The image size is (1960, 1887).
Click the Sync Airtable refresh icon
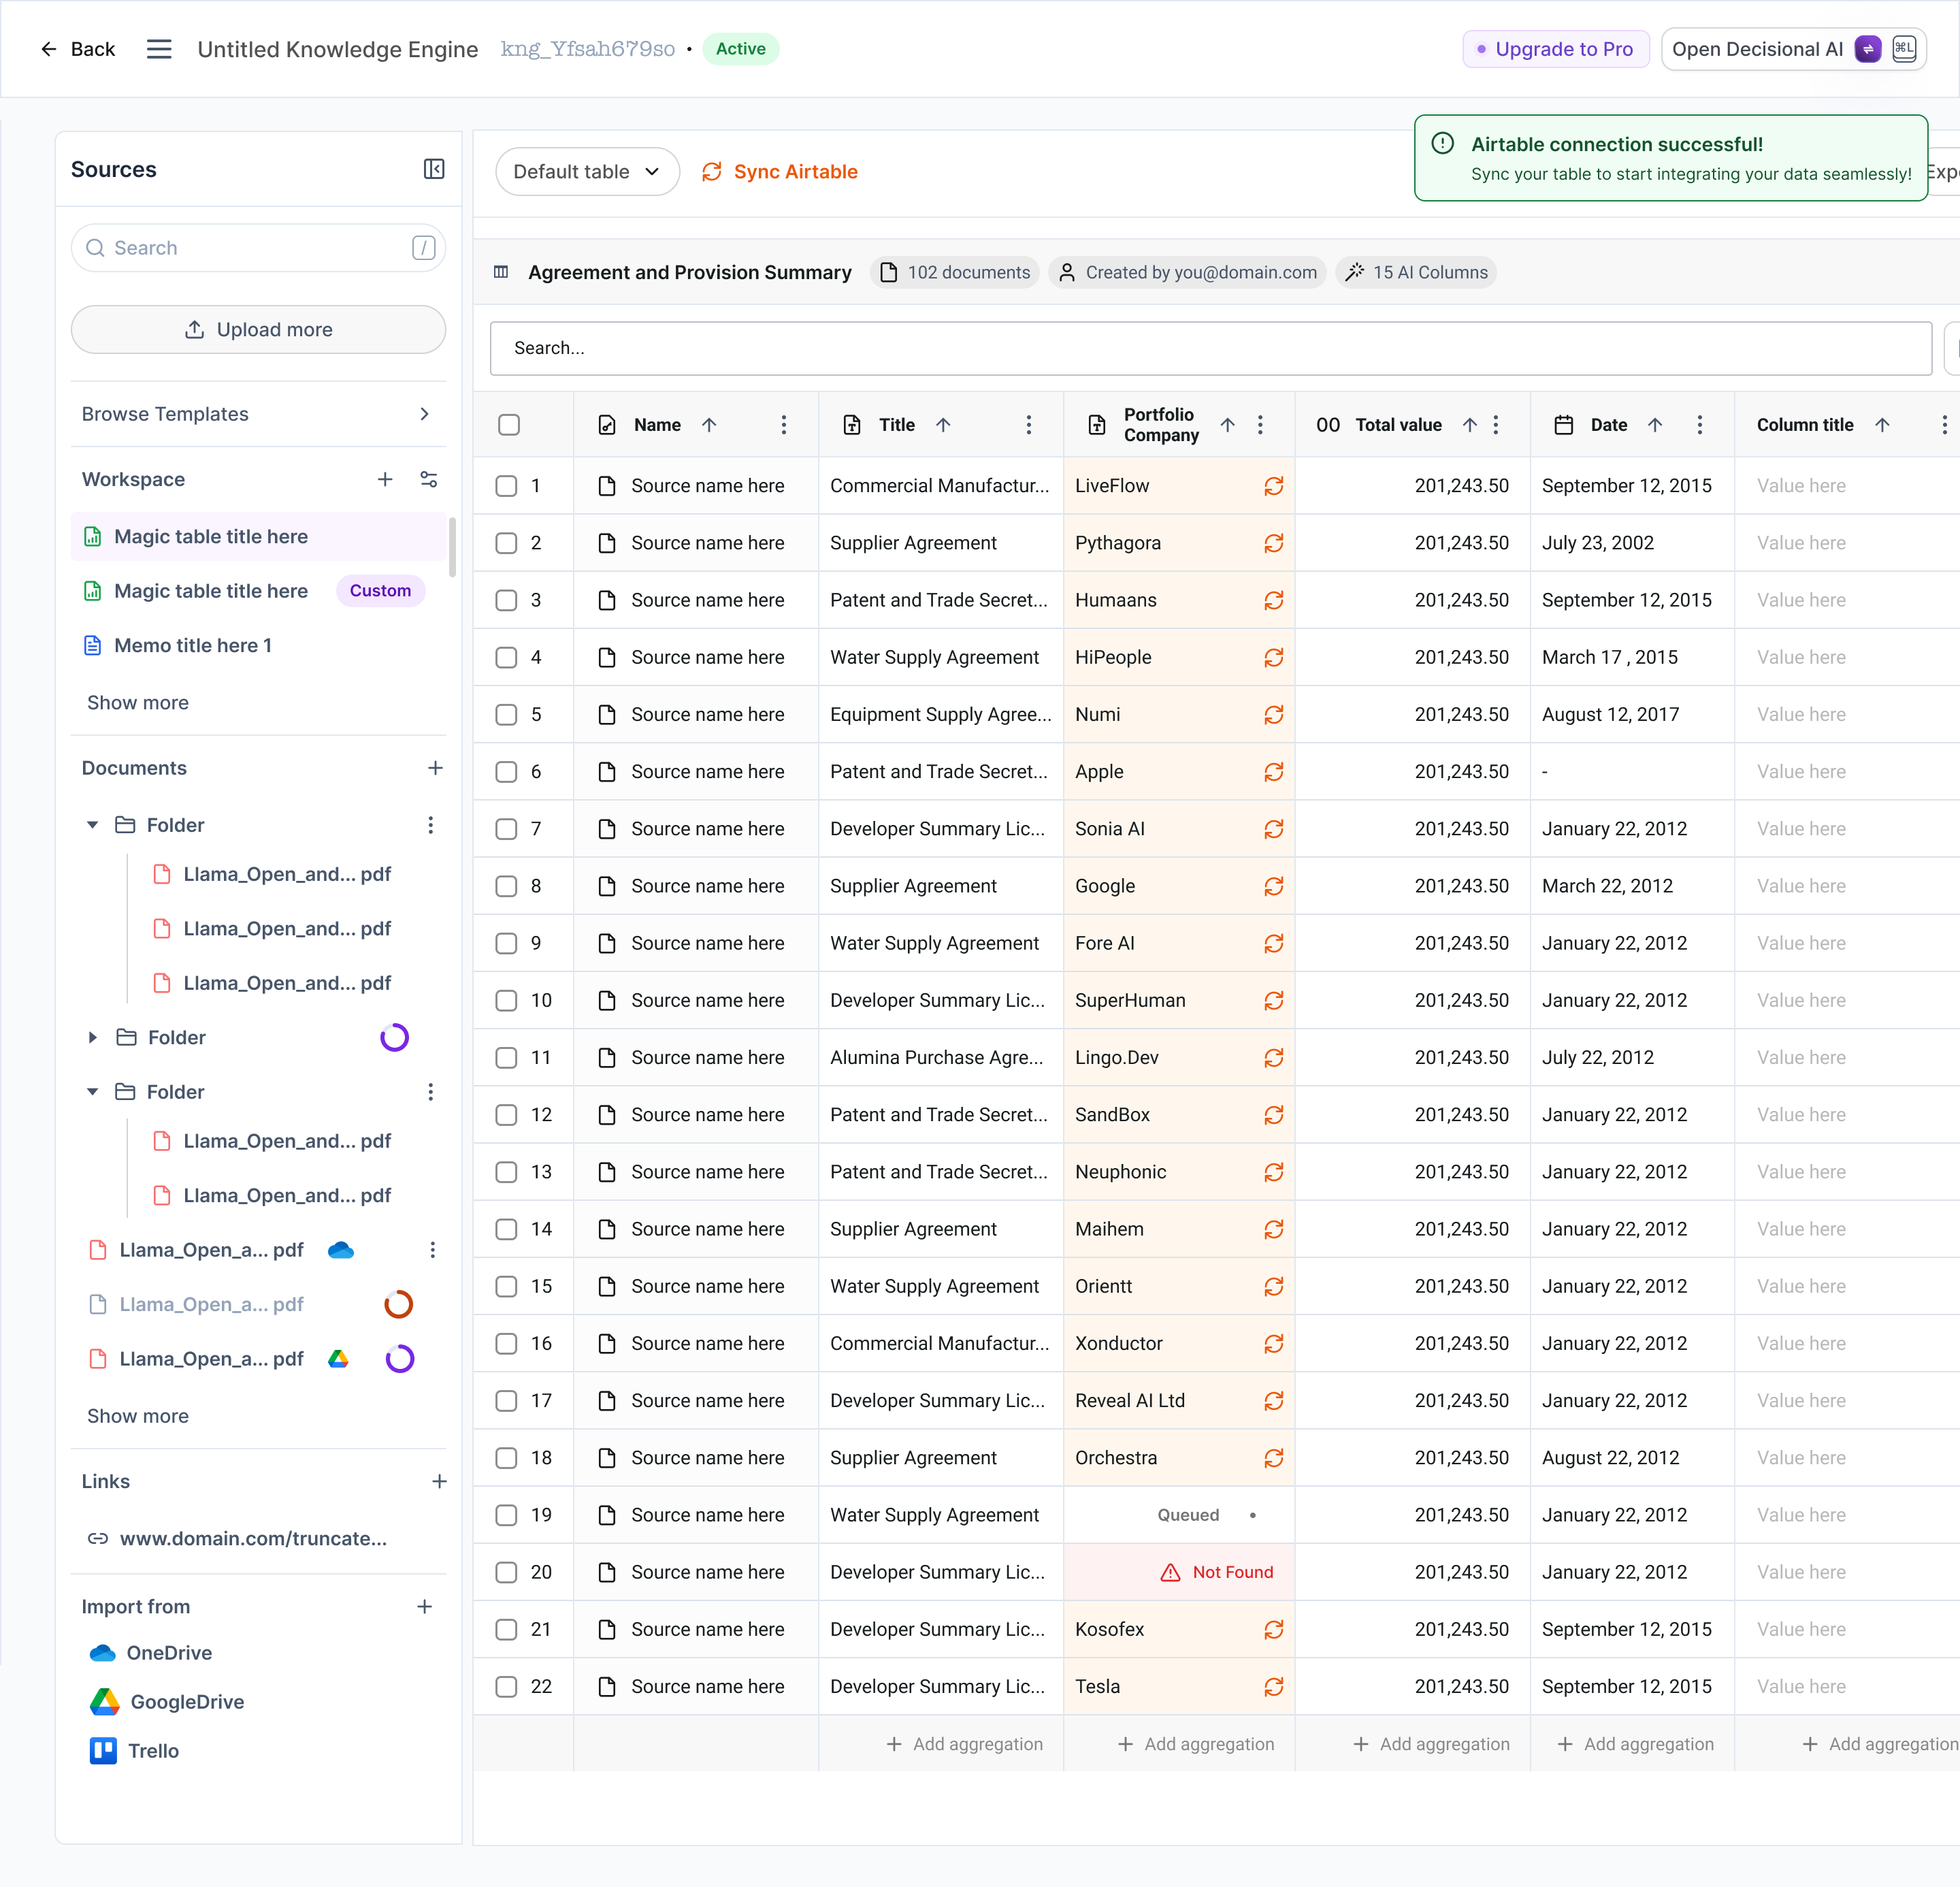(711, 172)
